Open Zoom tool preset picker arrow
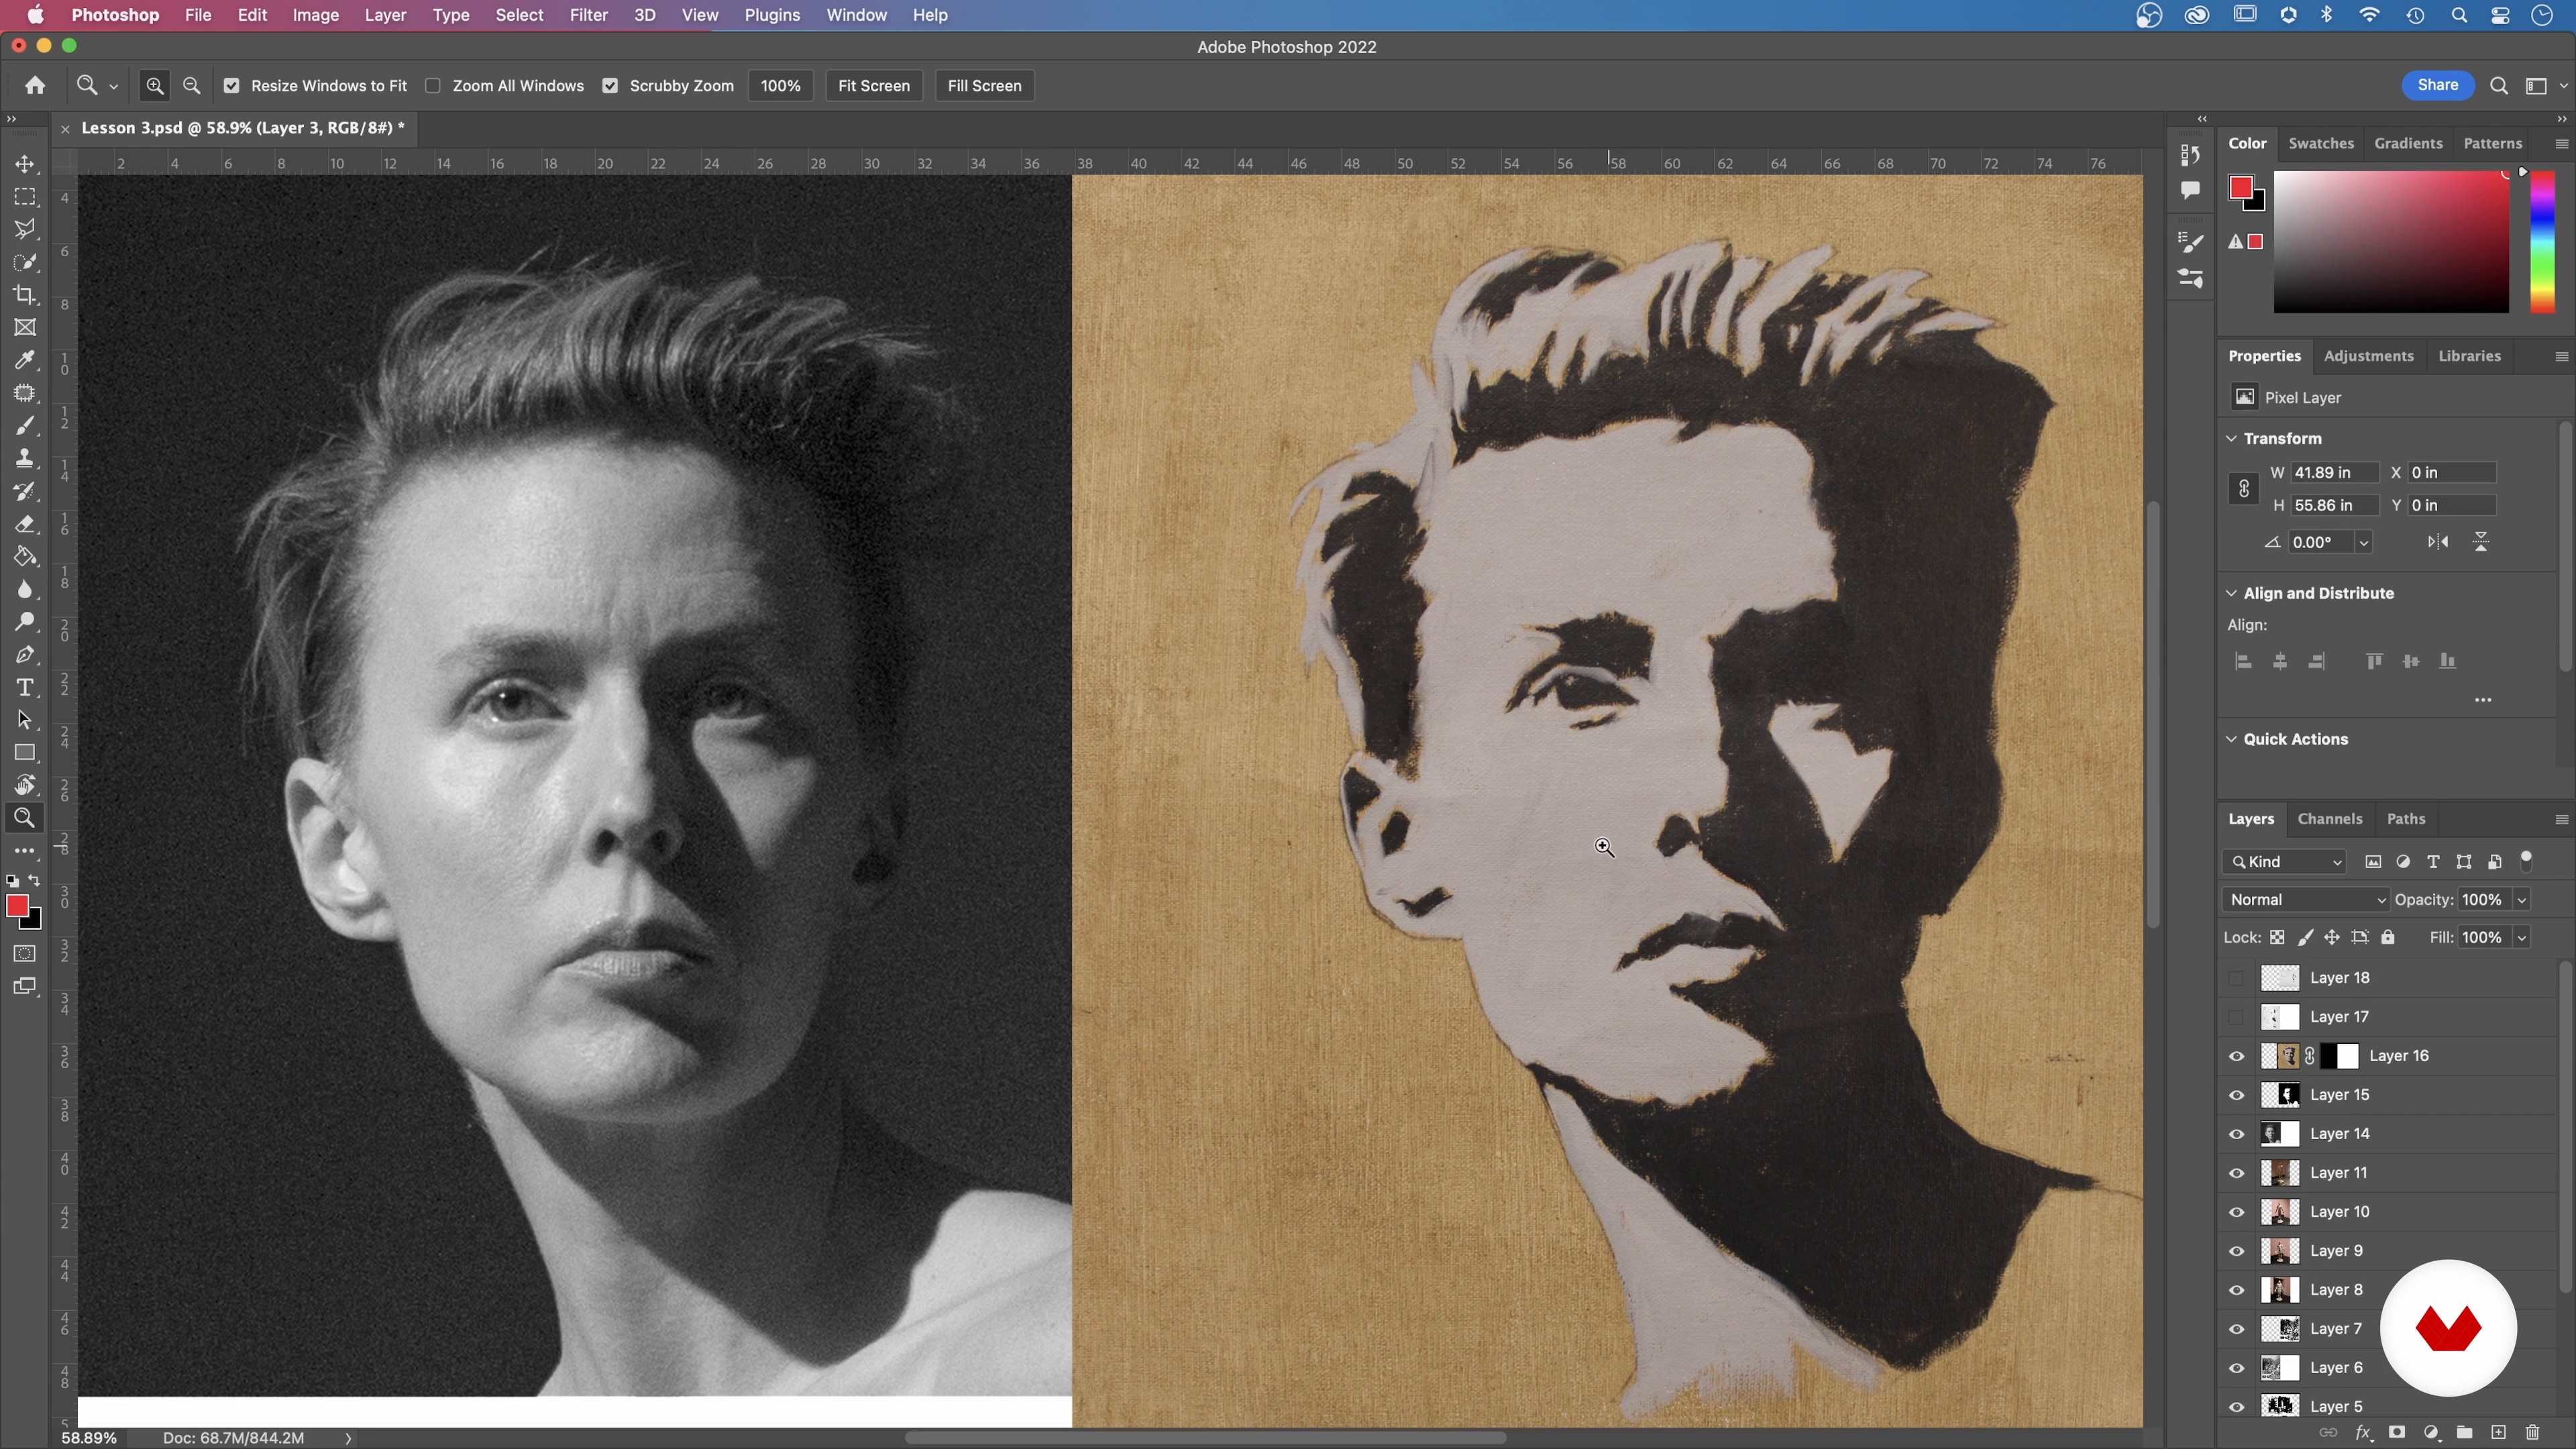 [x=113, y=87]
